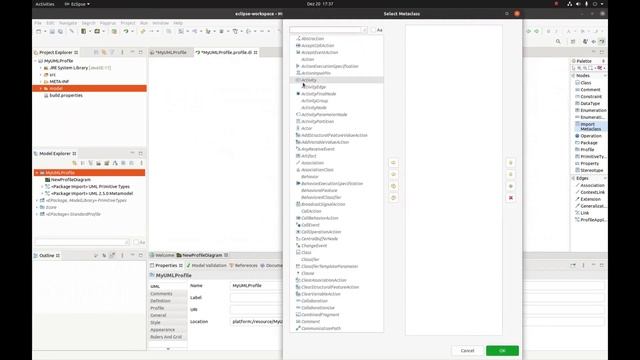
Task: Click the fourth transfer button between lists
Action: (393, 198)
